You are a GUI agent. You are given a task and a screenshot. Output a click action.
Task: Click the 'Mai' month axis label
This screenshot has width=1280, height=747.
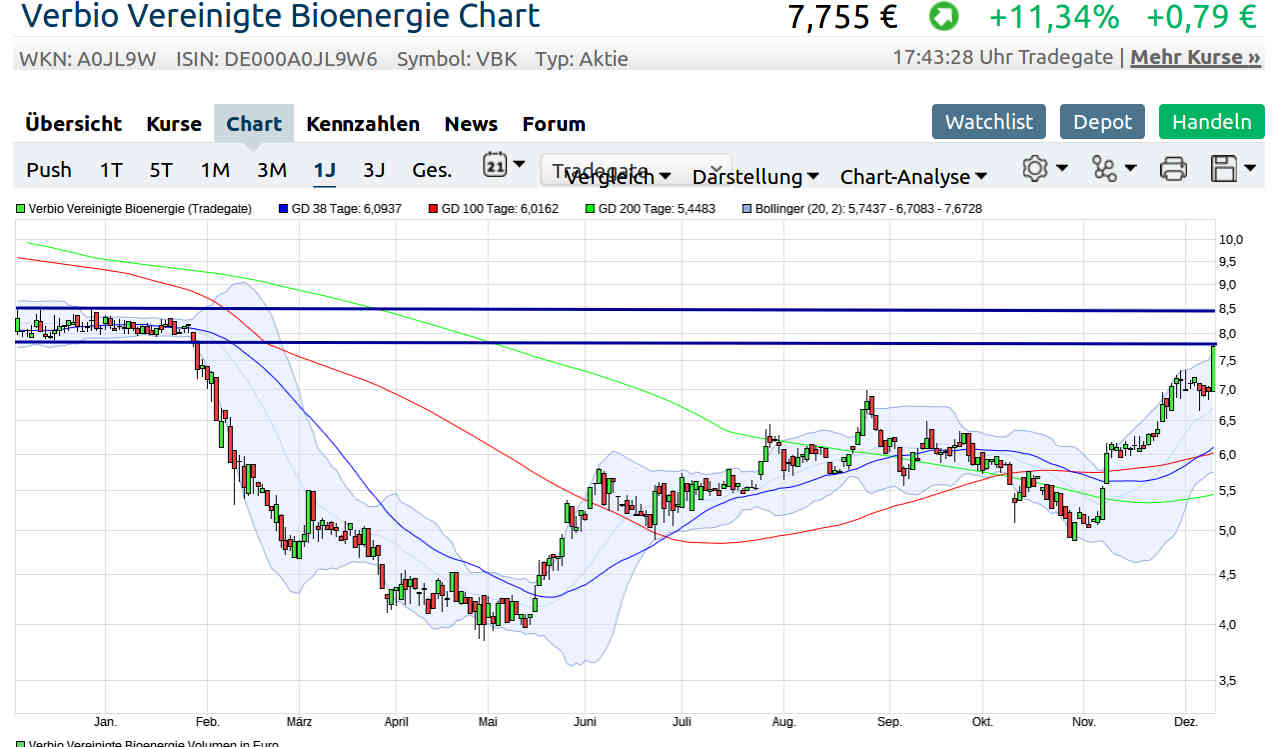coord(488,721)
